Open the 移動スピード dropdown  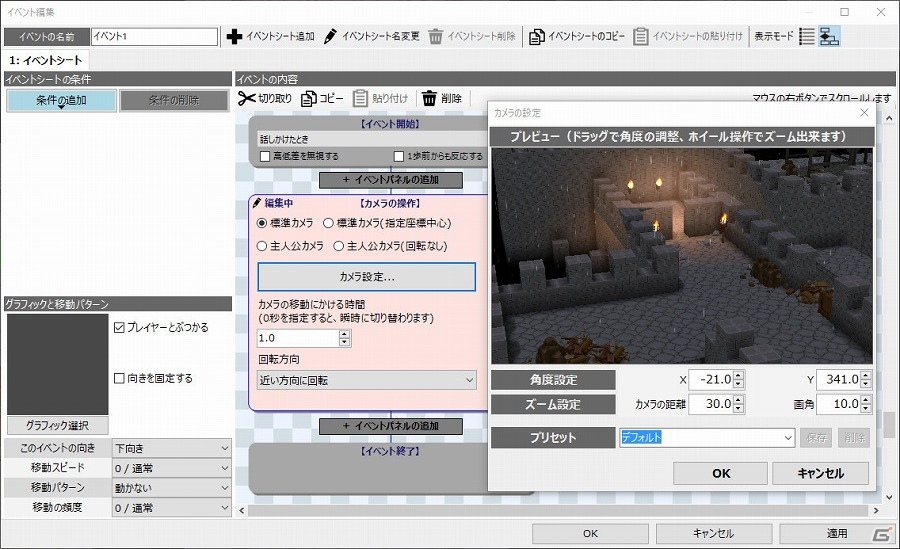click(x=172, y=468)
